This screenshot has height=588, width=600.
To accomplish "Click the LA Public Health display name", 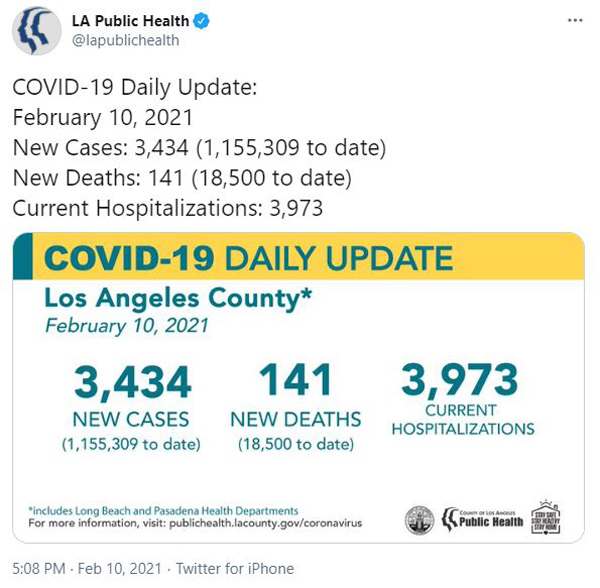I will point(130,21).
